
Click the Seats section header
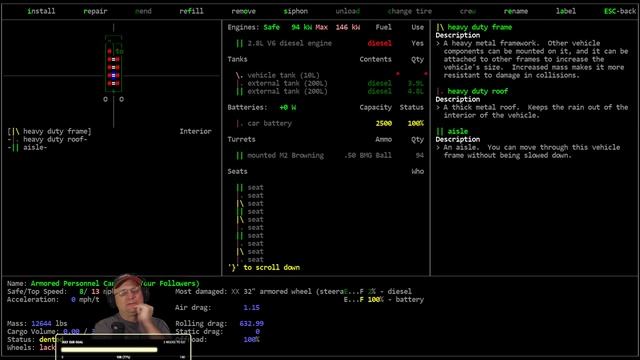click(x=238, y=171)
